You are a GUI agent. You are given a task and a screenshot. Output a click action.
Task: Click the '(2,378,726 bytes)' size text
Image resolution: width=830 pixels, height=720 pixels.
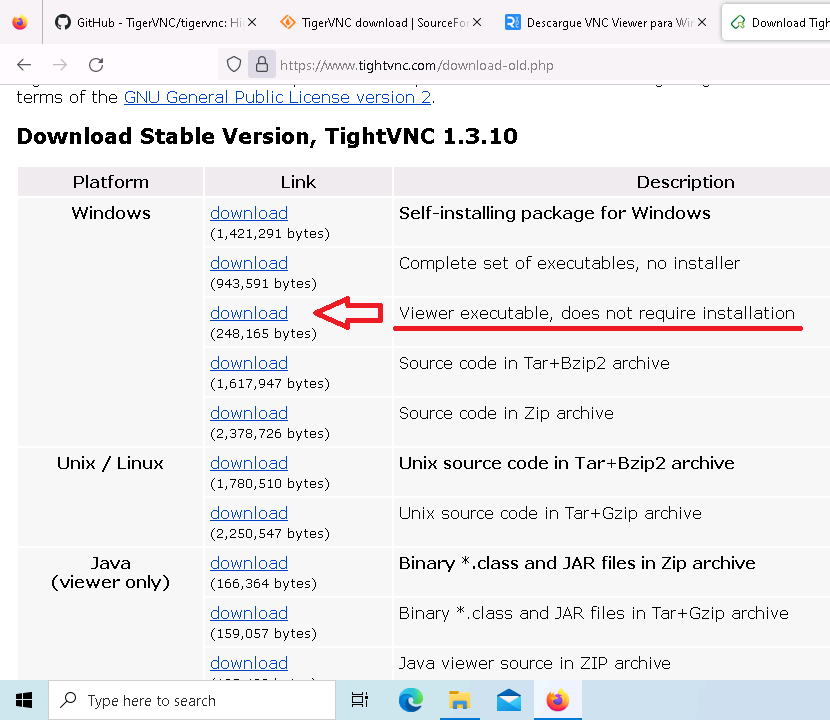pos(270,434)
